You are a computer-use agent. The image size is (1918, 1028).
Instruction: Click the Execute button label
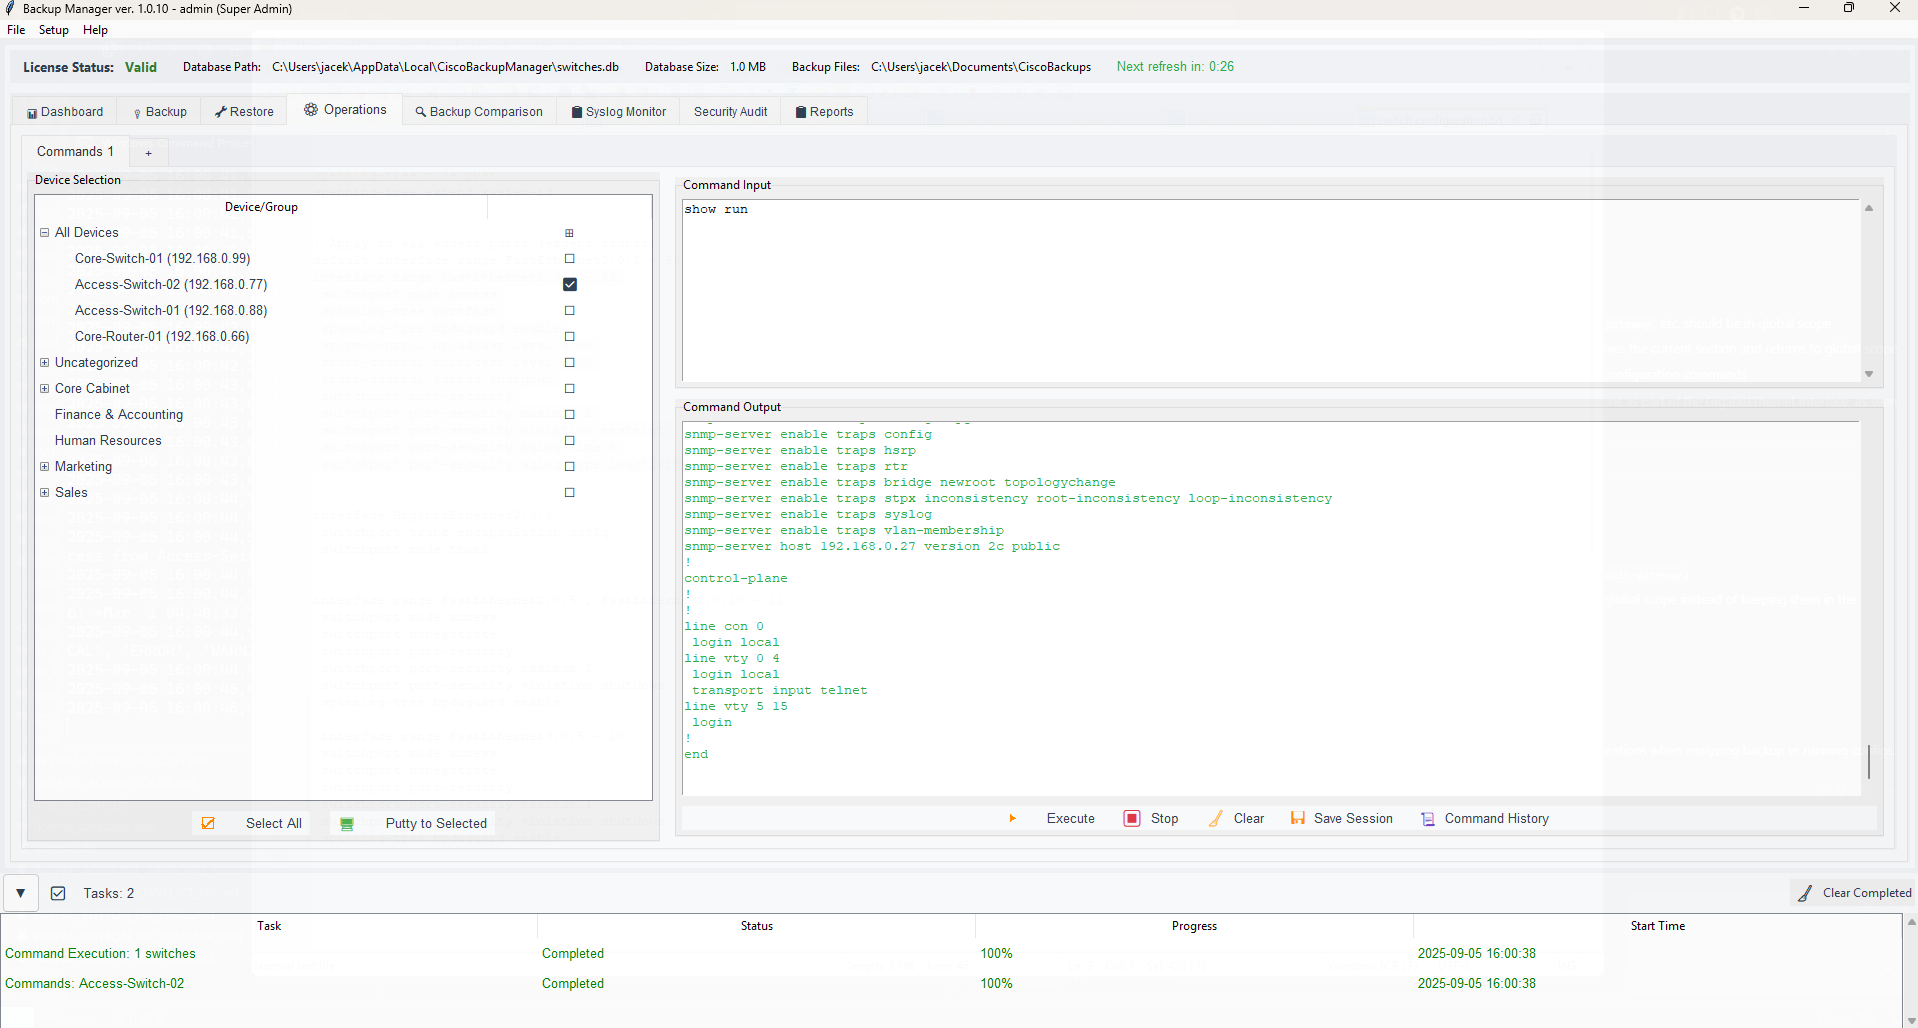click(x=1071, y=818)
